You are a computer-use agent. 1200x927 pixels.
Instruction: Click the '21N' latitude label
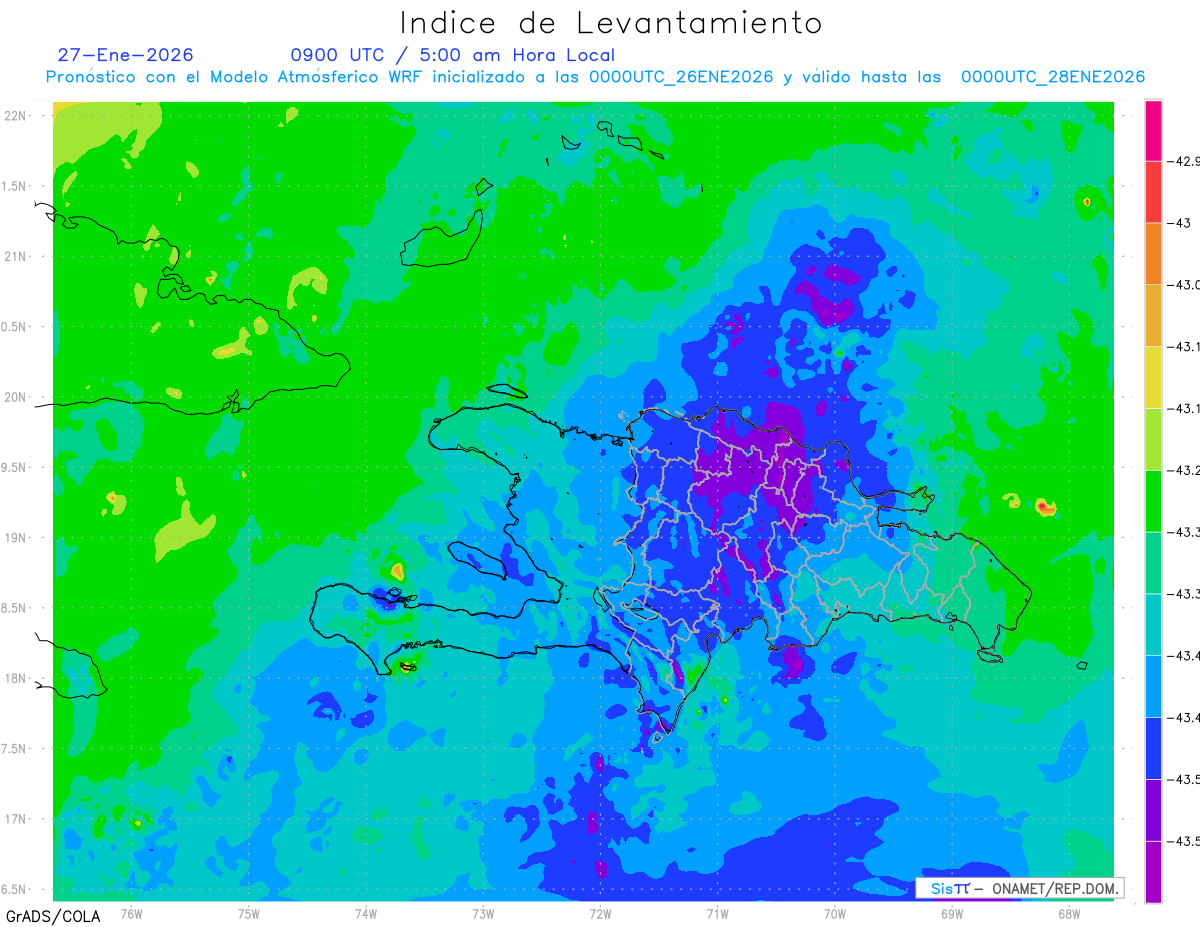tap(16, 256)
